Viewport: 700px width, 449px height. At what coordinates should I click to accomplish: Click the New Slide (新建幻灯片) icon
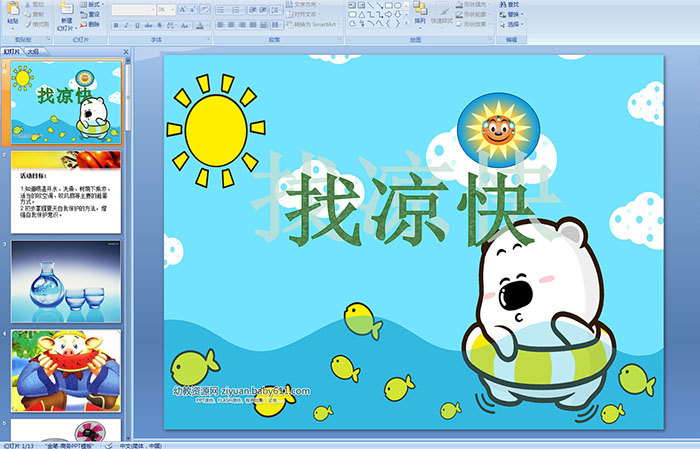point(67,10)
